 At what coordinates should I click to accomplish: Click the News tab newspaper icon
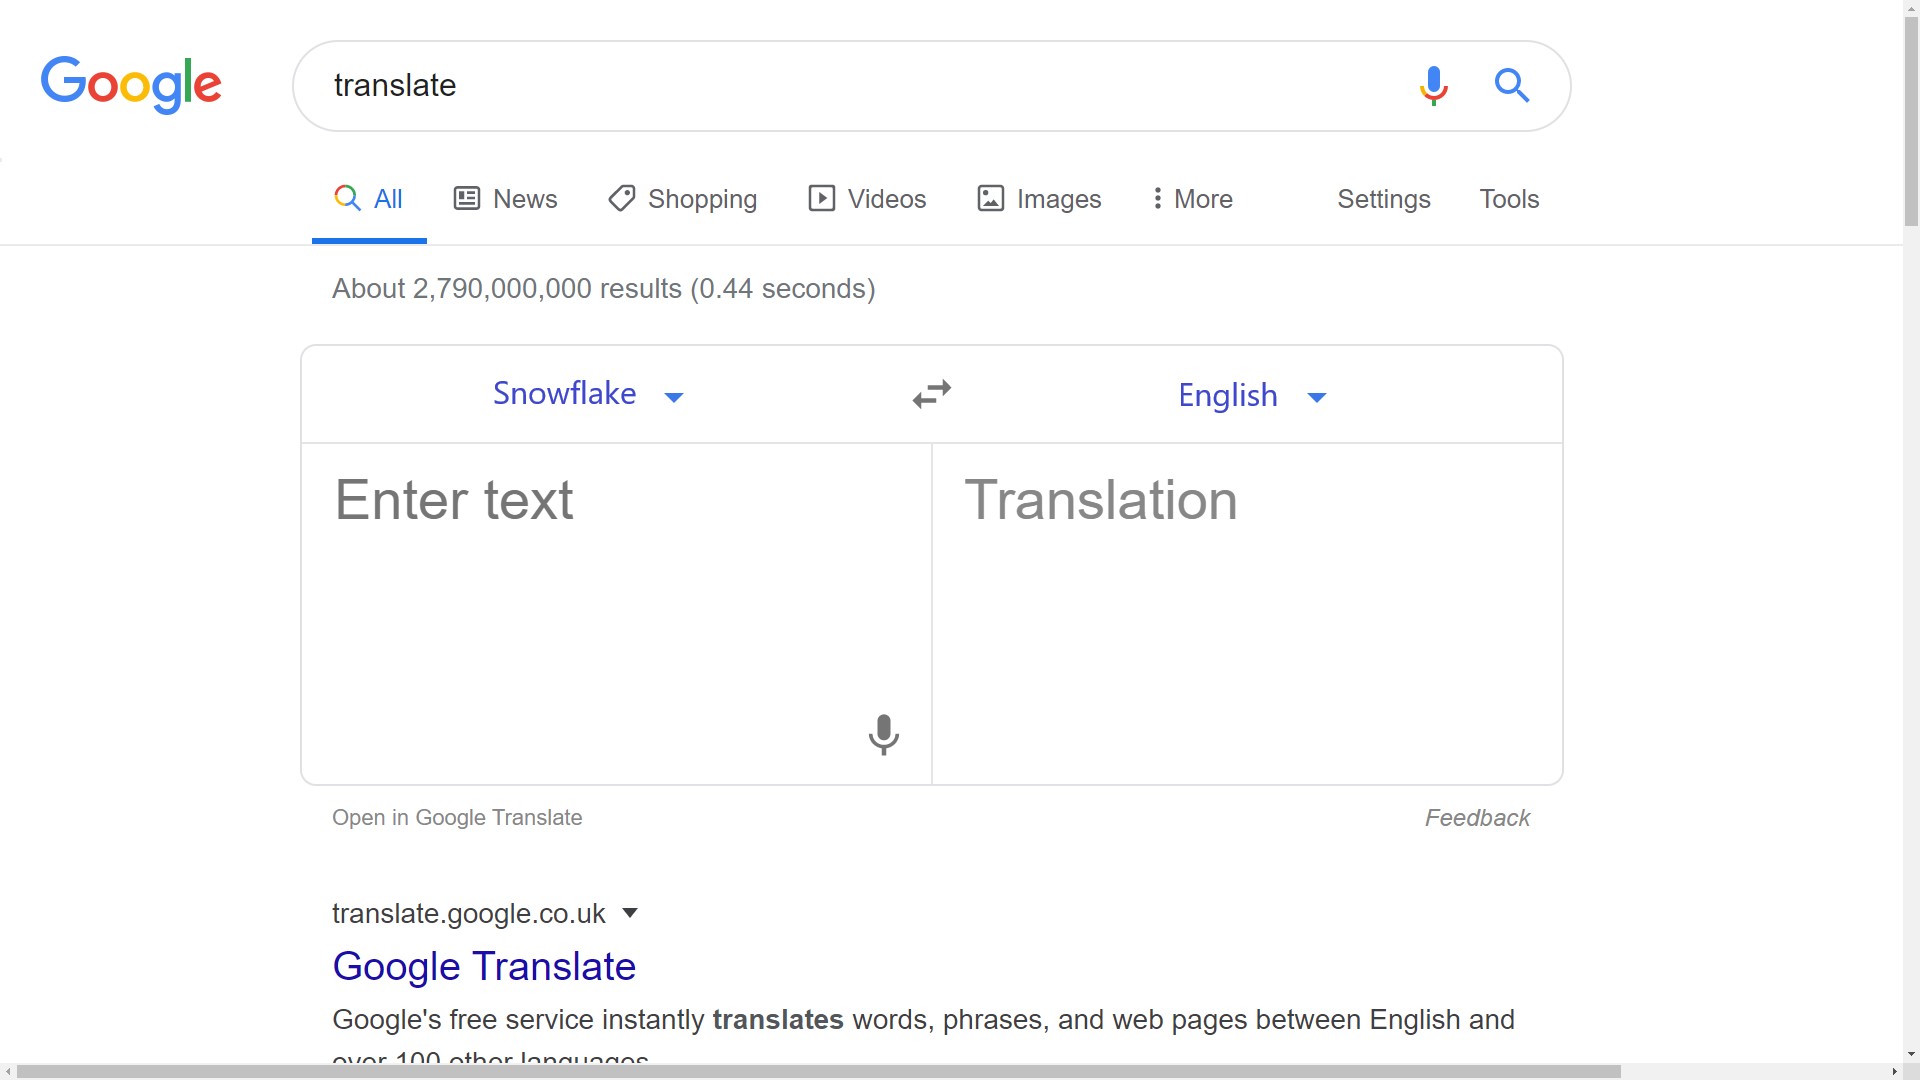tap(466, 198)
